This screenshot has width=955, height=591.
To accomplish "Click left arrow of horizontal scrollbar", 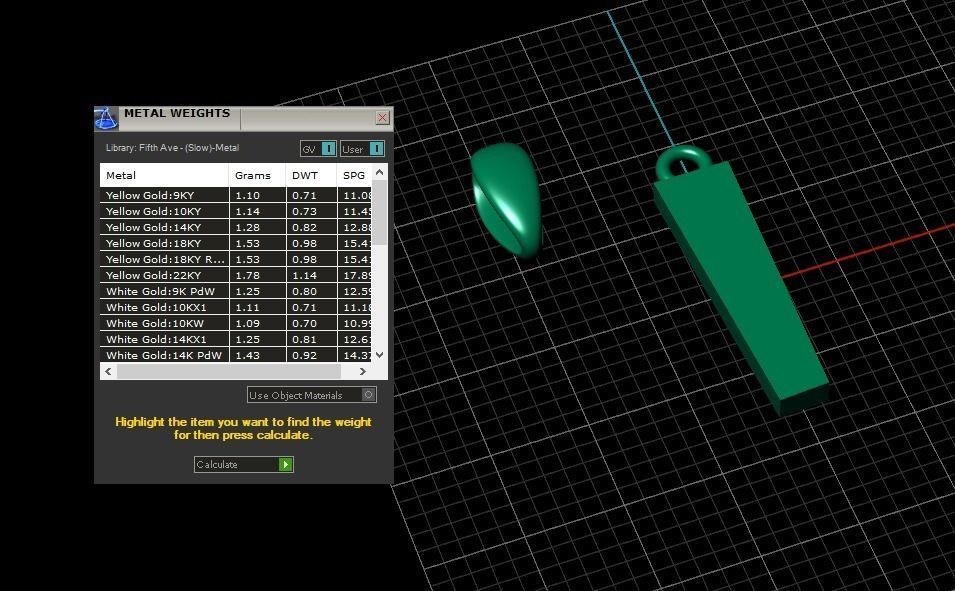I will [108, 371].
